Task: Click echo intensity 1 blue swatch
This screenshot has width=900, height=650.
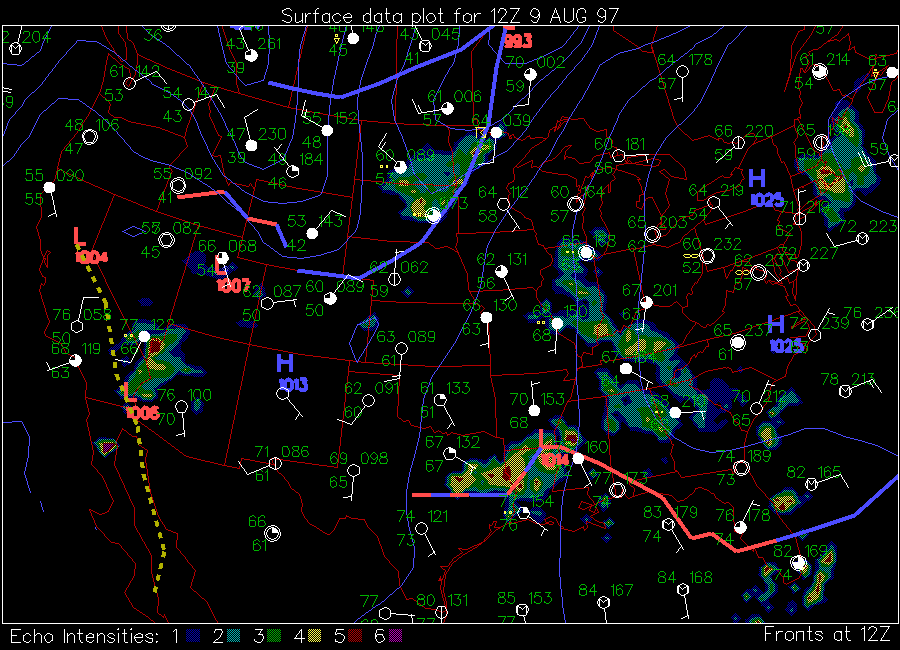Action: [x=194, y=636]
